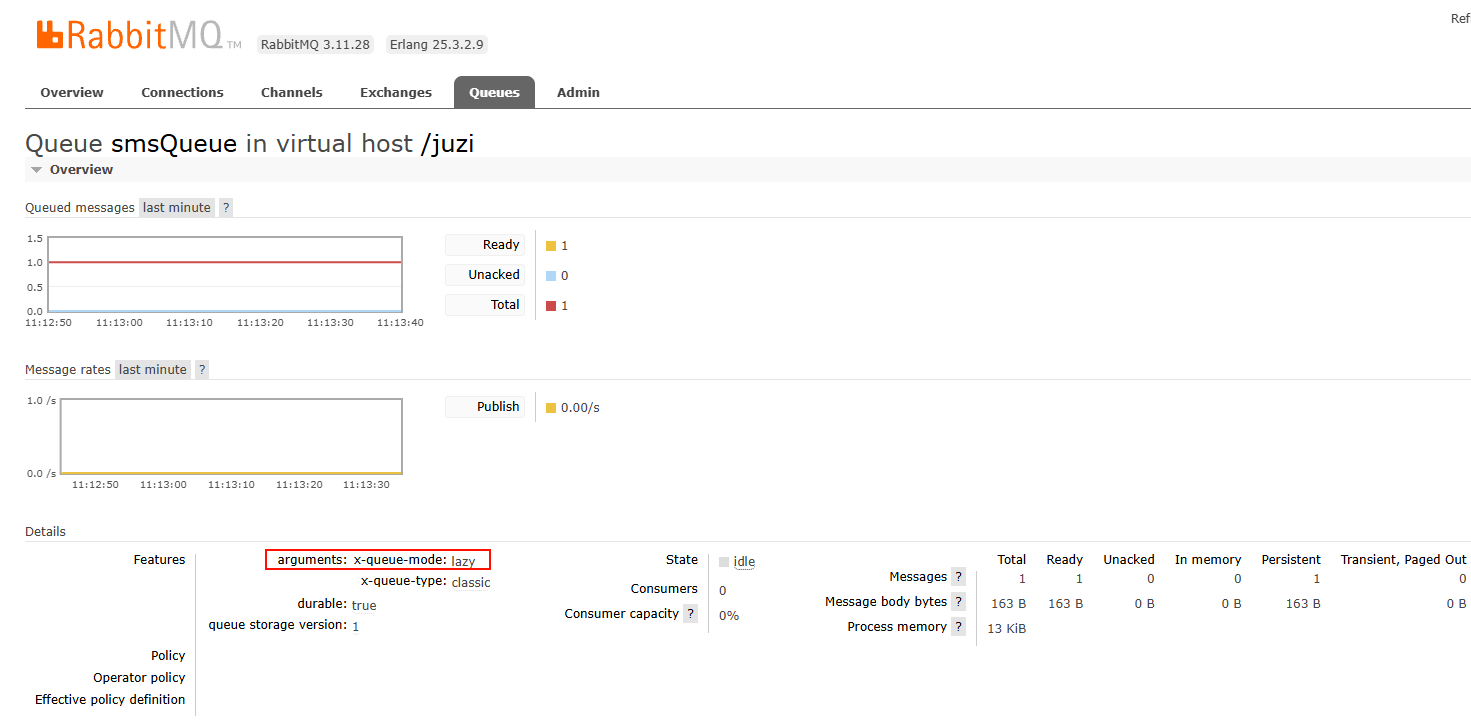Viewport: 1471px width, 724px height.
Task: Open the Admin tab
Action: 578,93
